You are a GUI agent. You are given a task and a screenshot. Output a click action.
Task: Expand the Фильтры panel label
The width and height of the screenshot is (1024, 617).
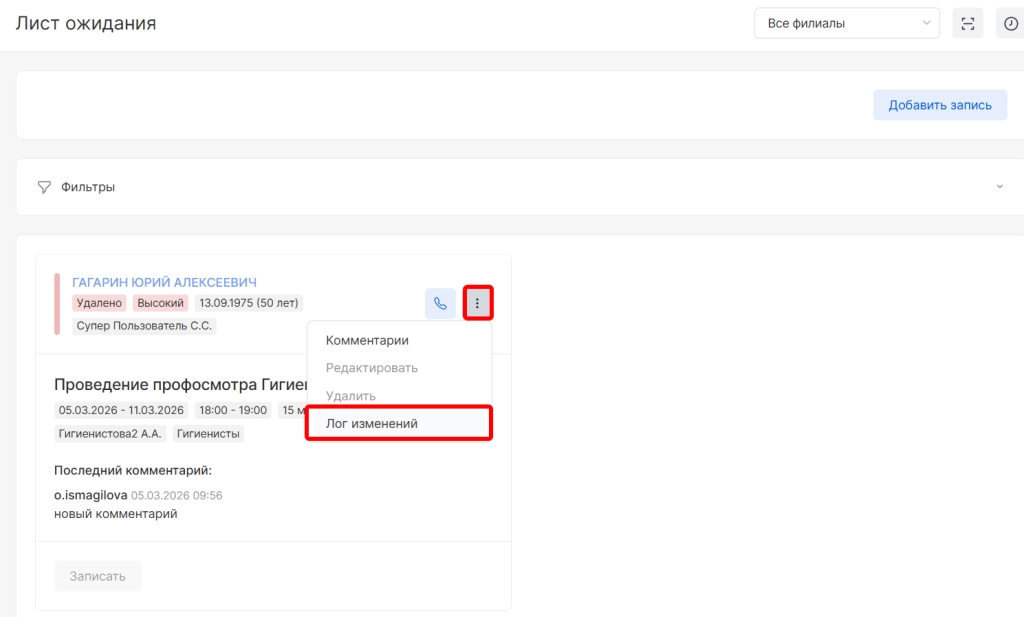88,187
